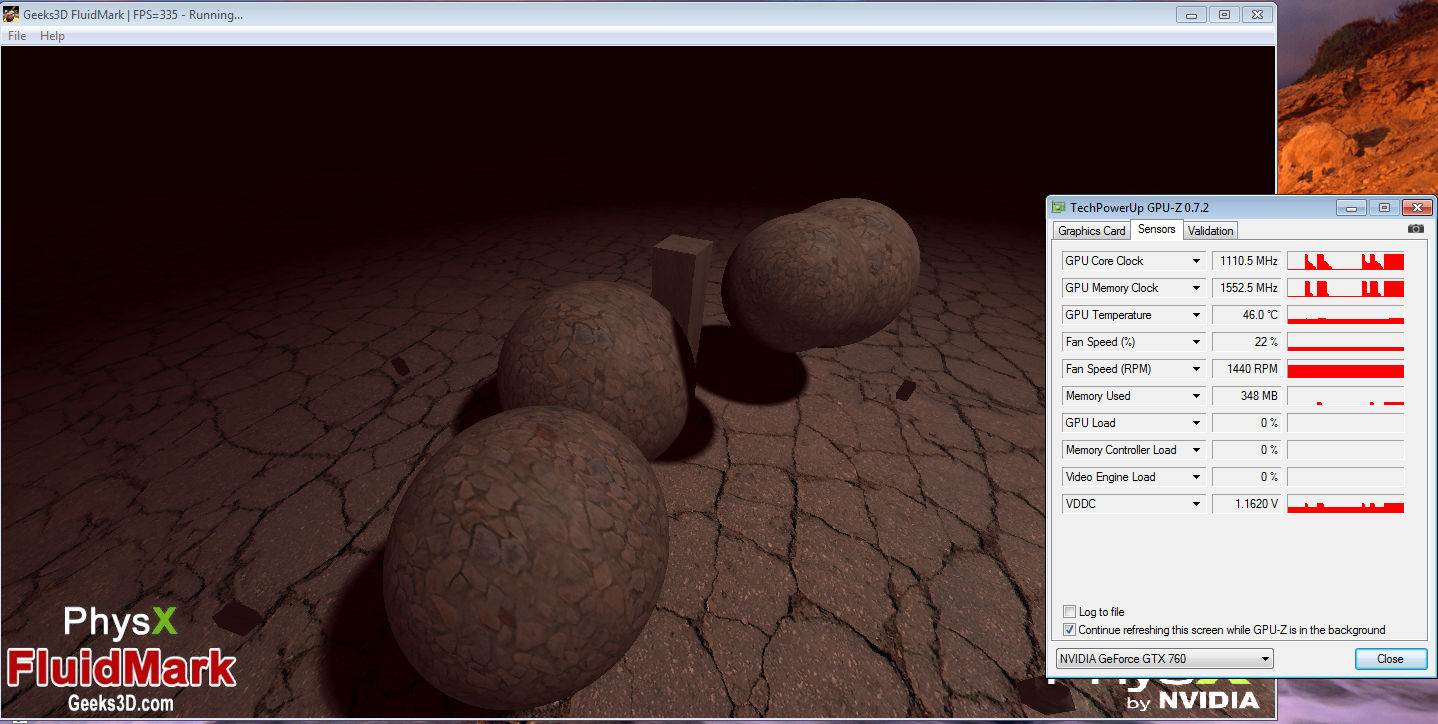Minimize the FluidMark window
The width and height of the screenshot is (1438, 724).
[x=1190, y=14]
